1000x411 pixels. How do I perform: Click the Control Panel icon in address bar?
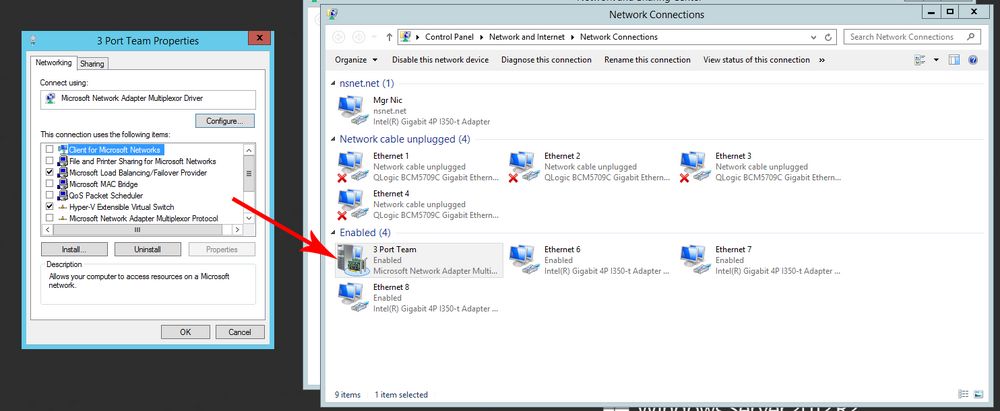tap(405, 37)
